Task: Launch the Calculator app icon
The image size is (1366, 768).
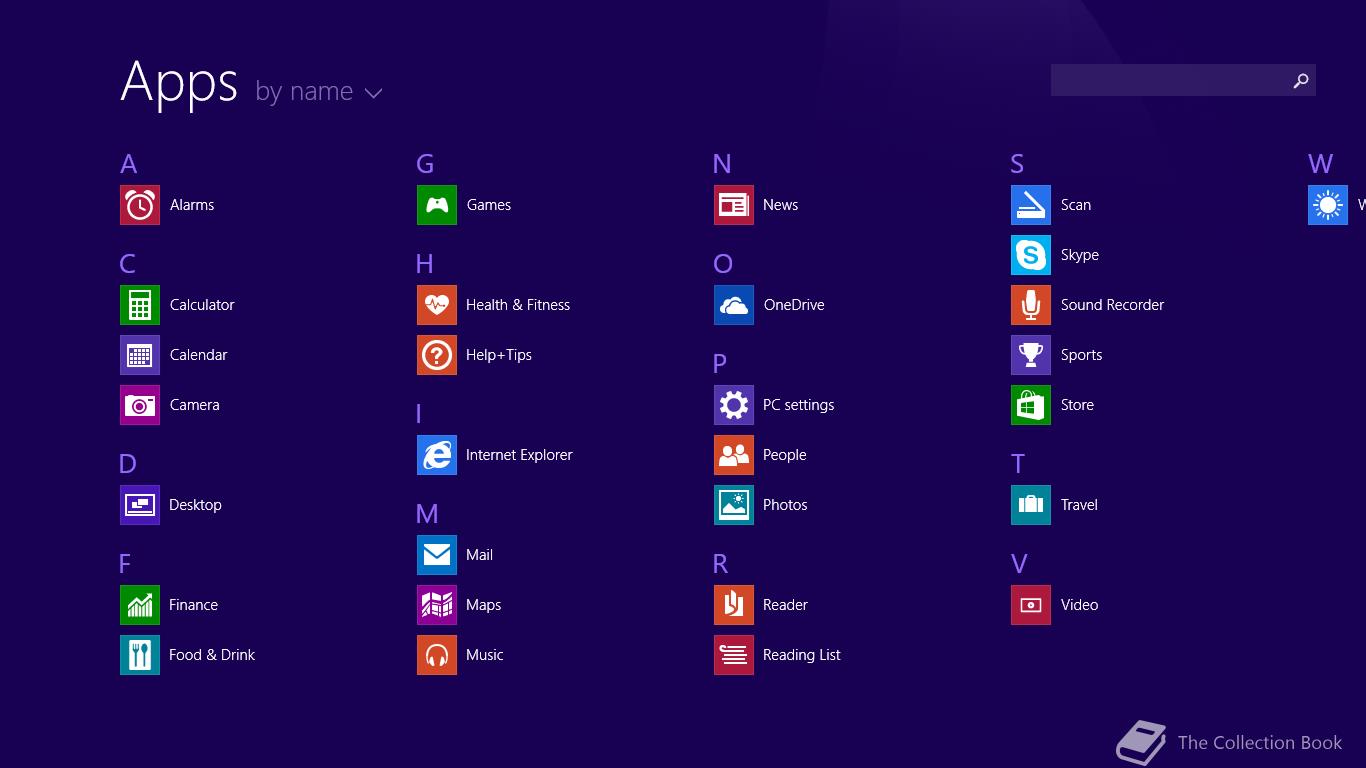Action: 140,305
